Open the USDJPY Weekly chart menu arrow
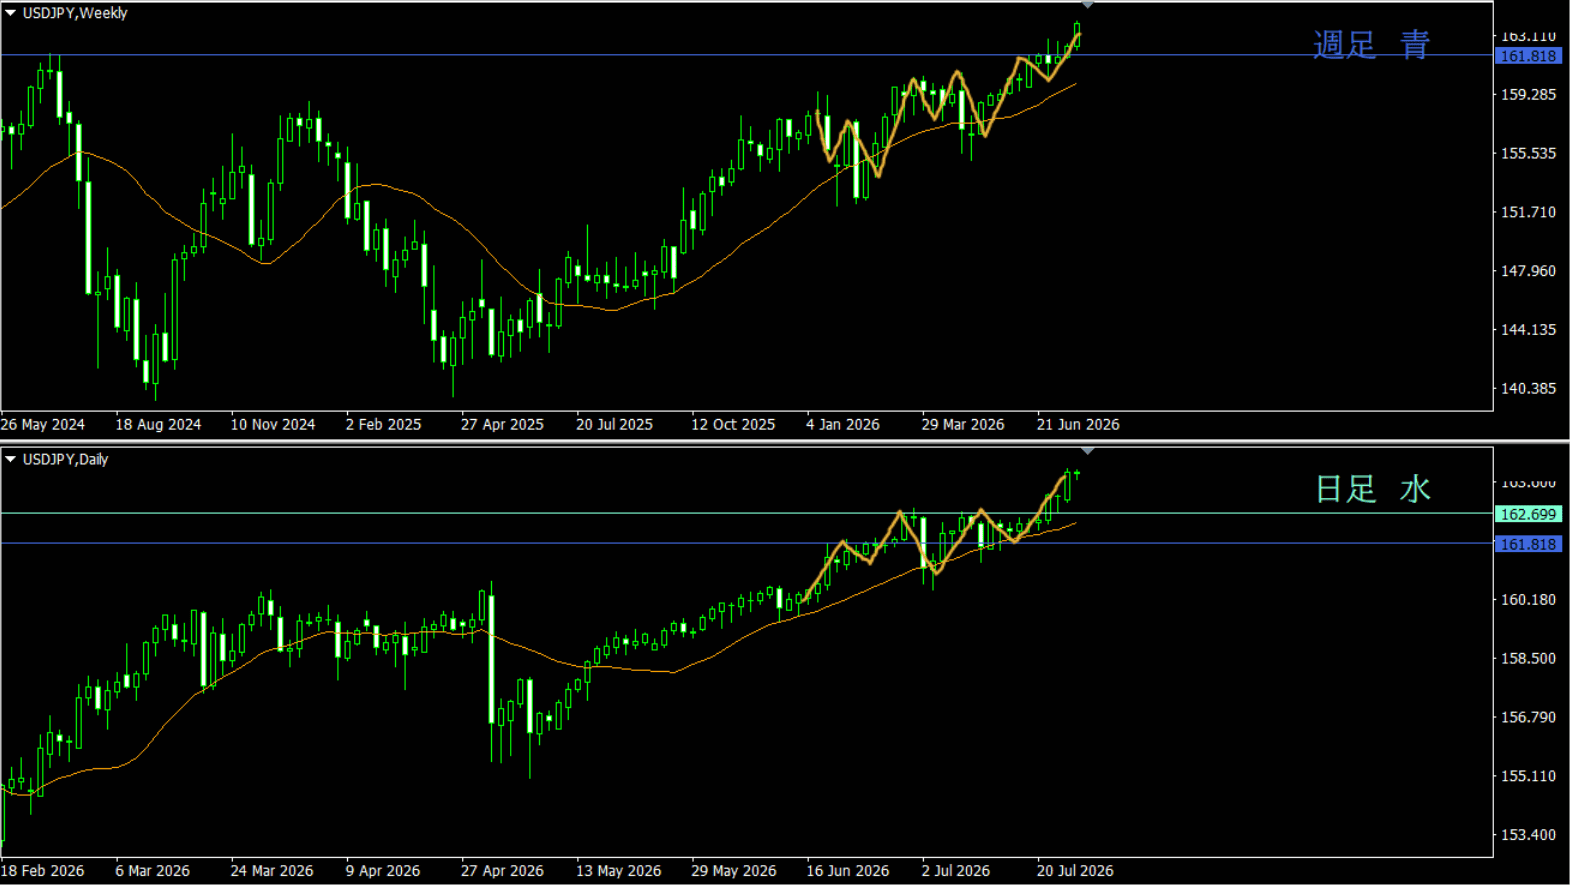Image resolution: width=1570 pixels, height=885 pixels. [x=10, y=13]
